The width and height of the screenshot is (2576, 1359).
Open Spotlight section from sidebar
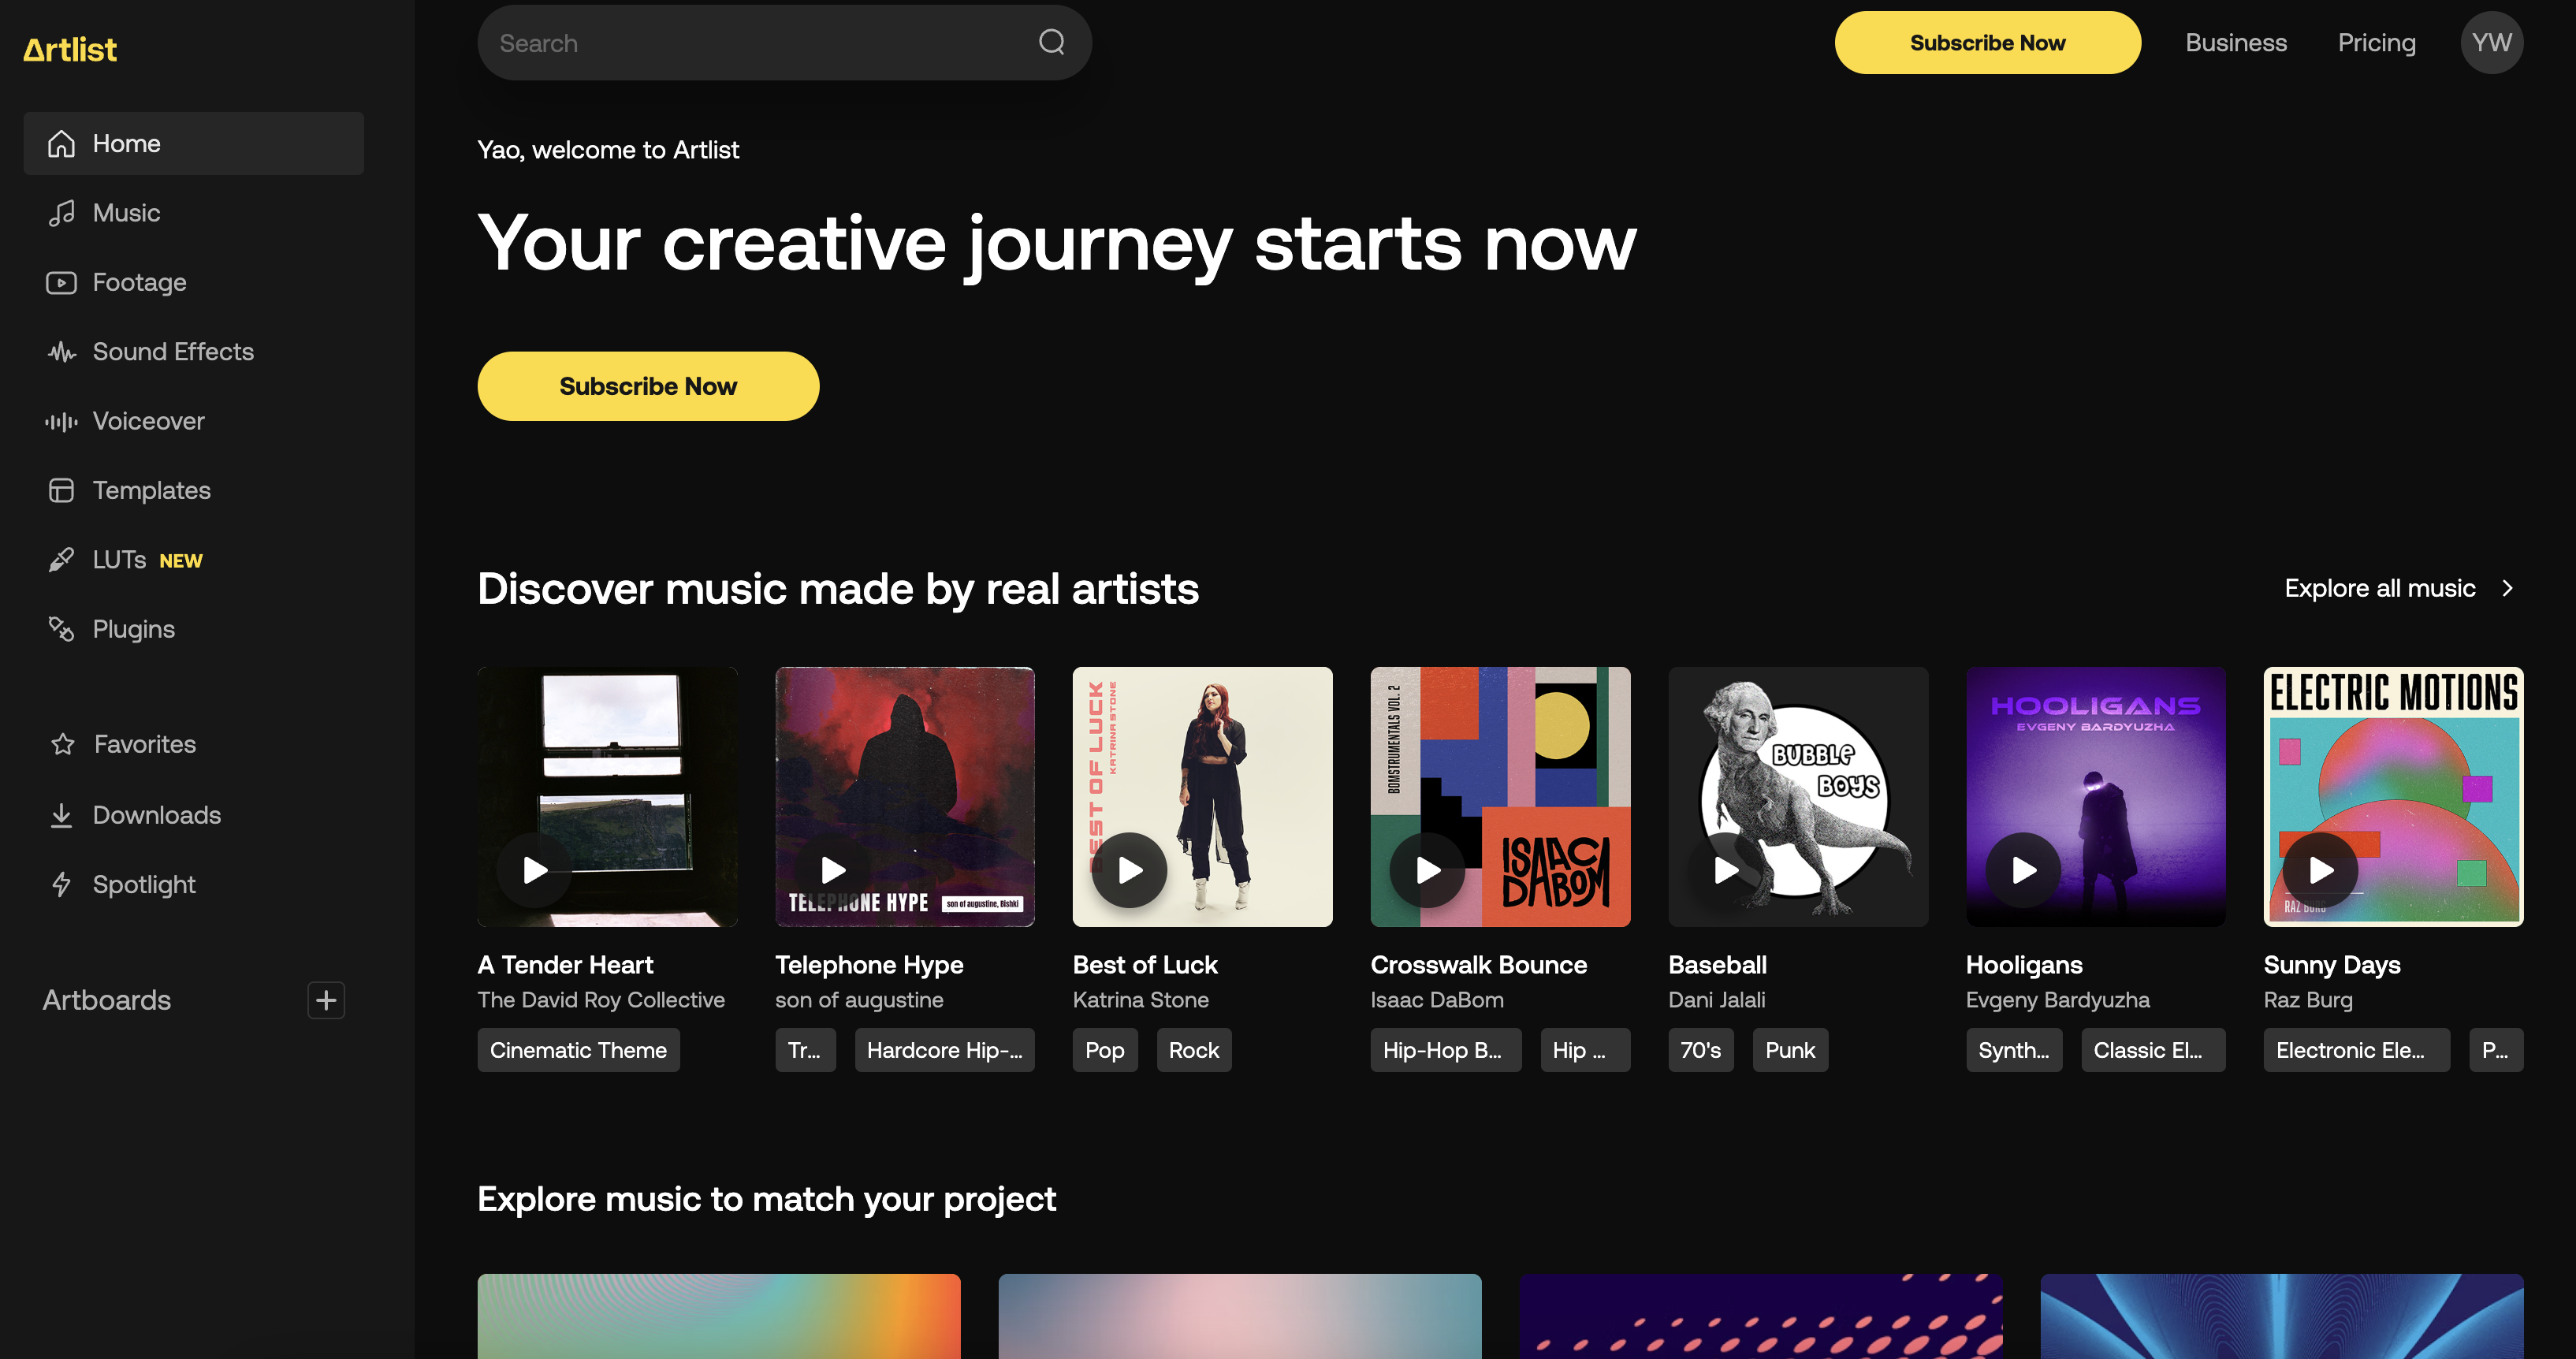(x=145, y=884)
